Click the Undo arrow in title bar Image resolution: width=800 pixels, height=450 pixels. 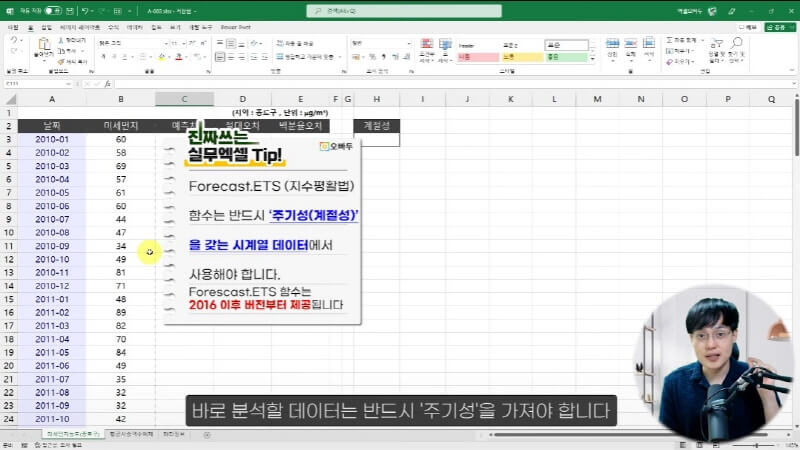tap(85, 11)
